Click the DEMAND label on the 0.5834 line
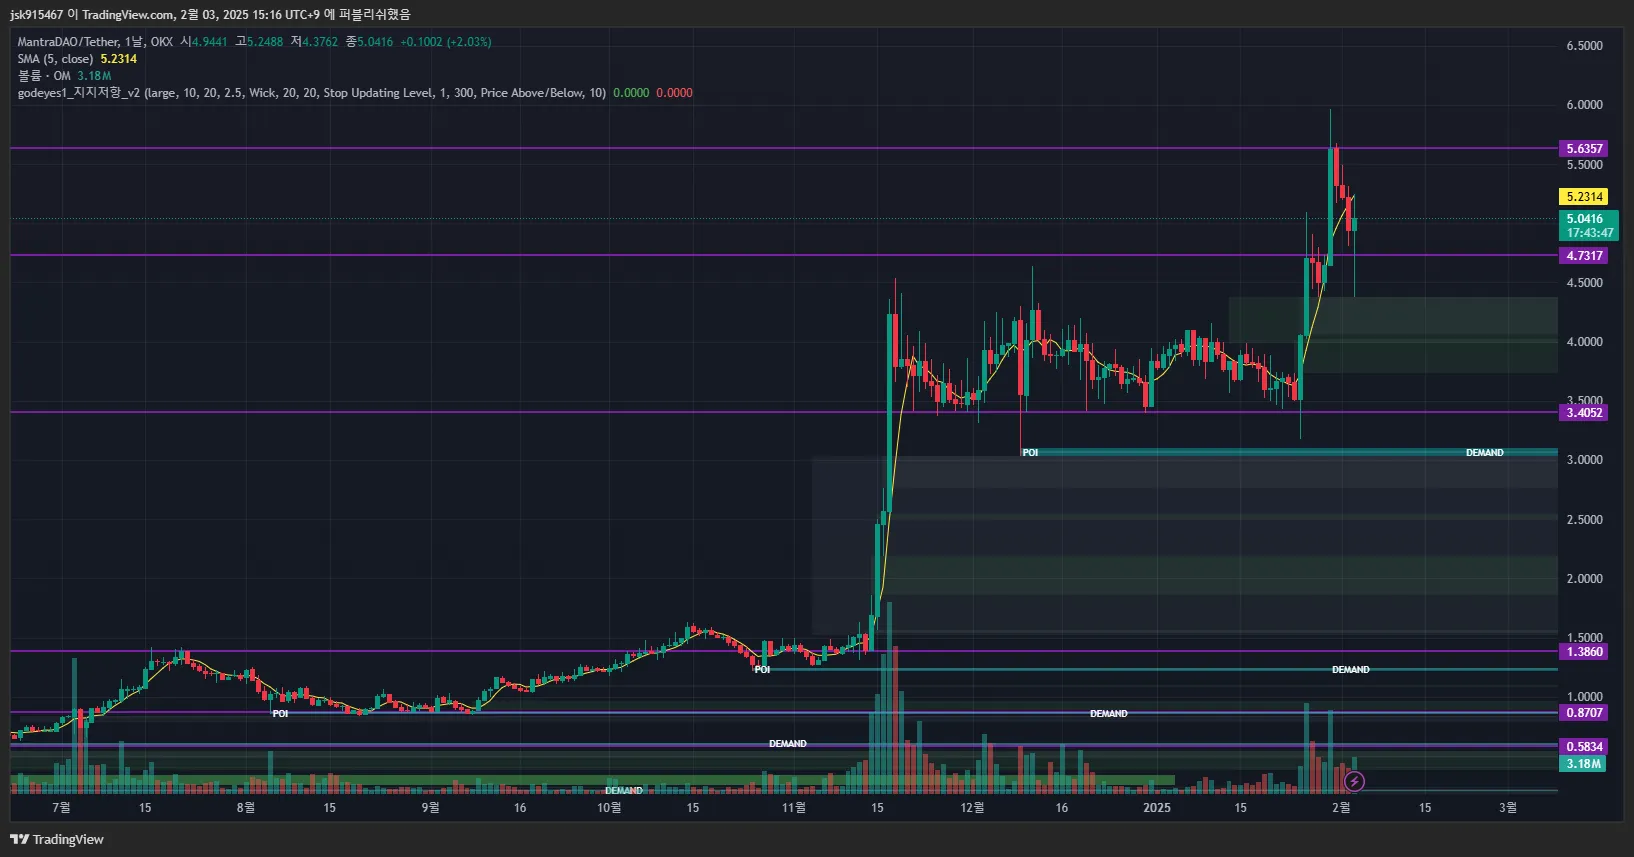Image resolution: width=1634 pixels, height=857 pixels. click(x=788, y=744)
